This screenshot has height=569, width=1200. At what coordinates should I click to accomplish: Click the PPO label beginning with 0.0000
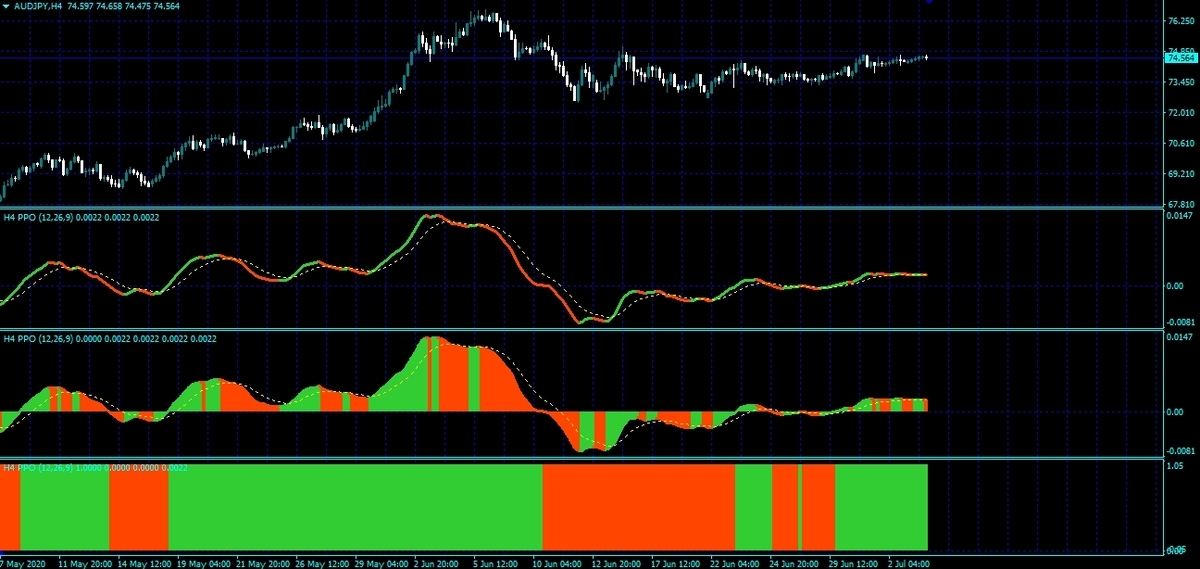(x=110, y=339)
